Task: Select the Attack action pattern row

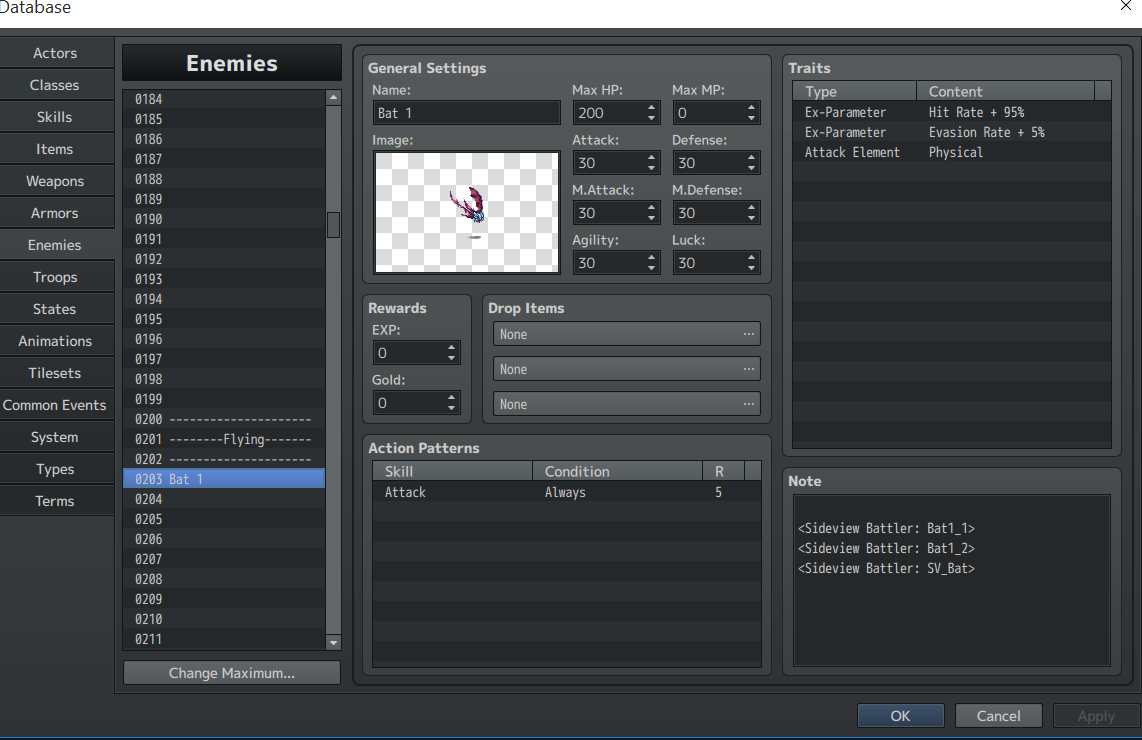Action: [x=566, y=492]
